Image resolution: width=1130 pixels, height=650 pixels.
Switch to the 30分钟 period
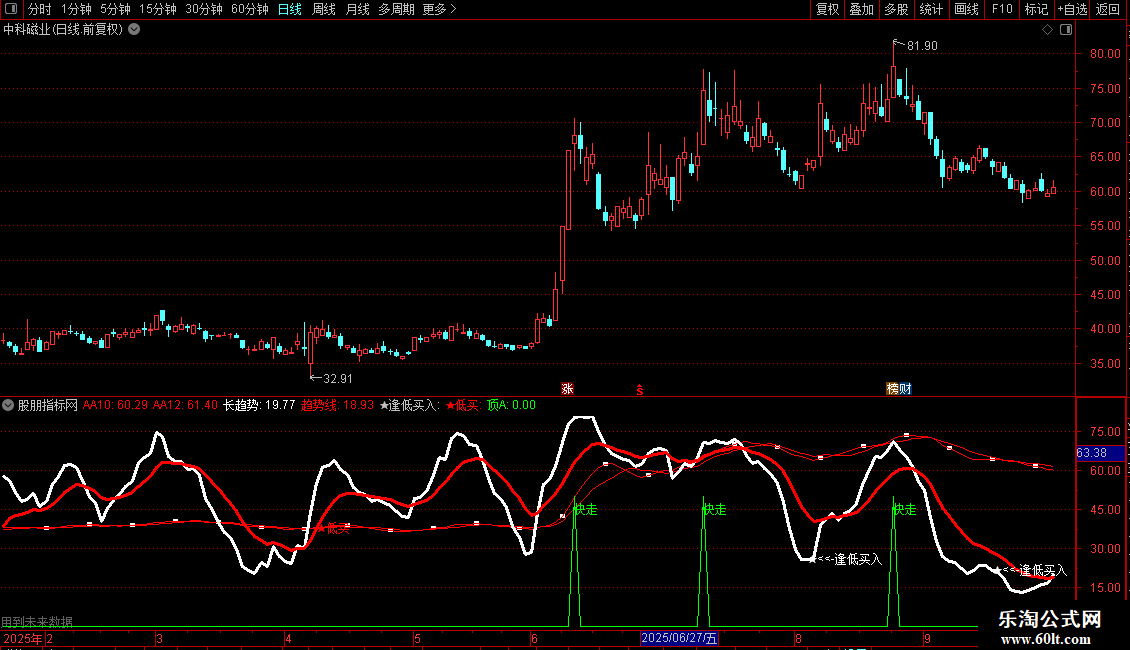pyautogui.click(x=204, y=9)
